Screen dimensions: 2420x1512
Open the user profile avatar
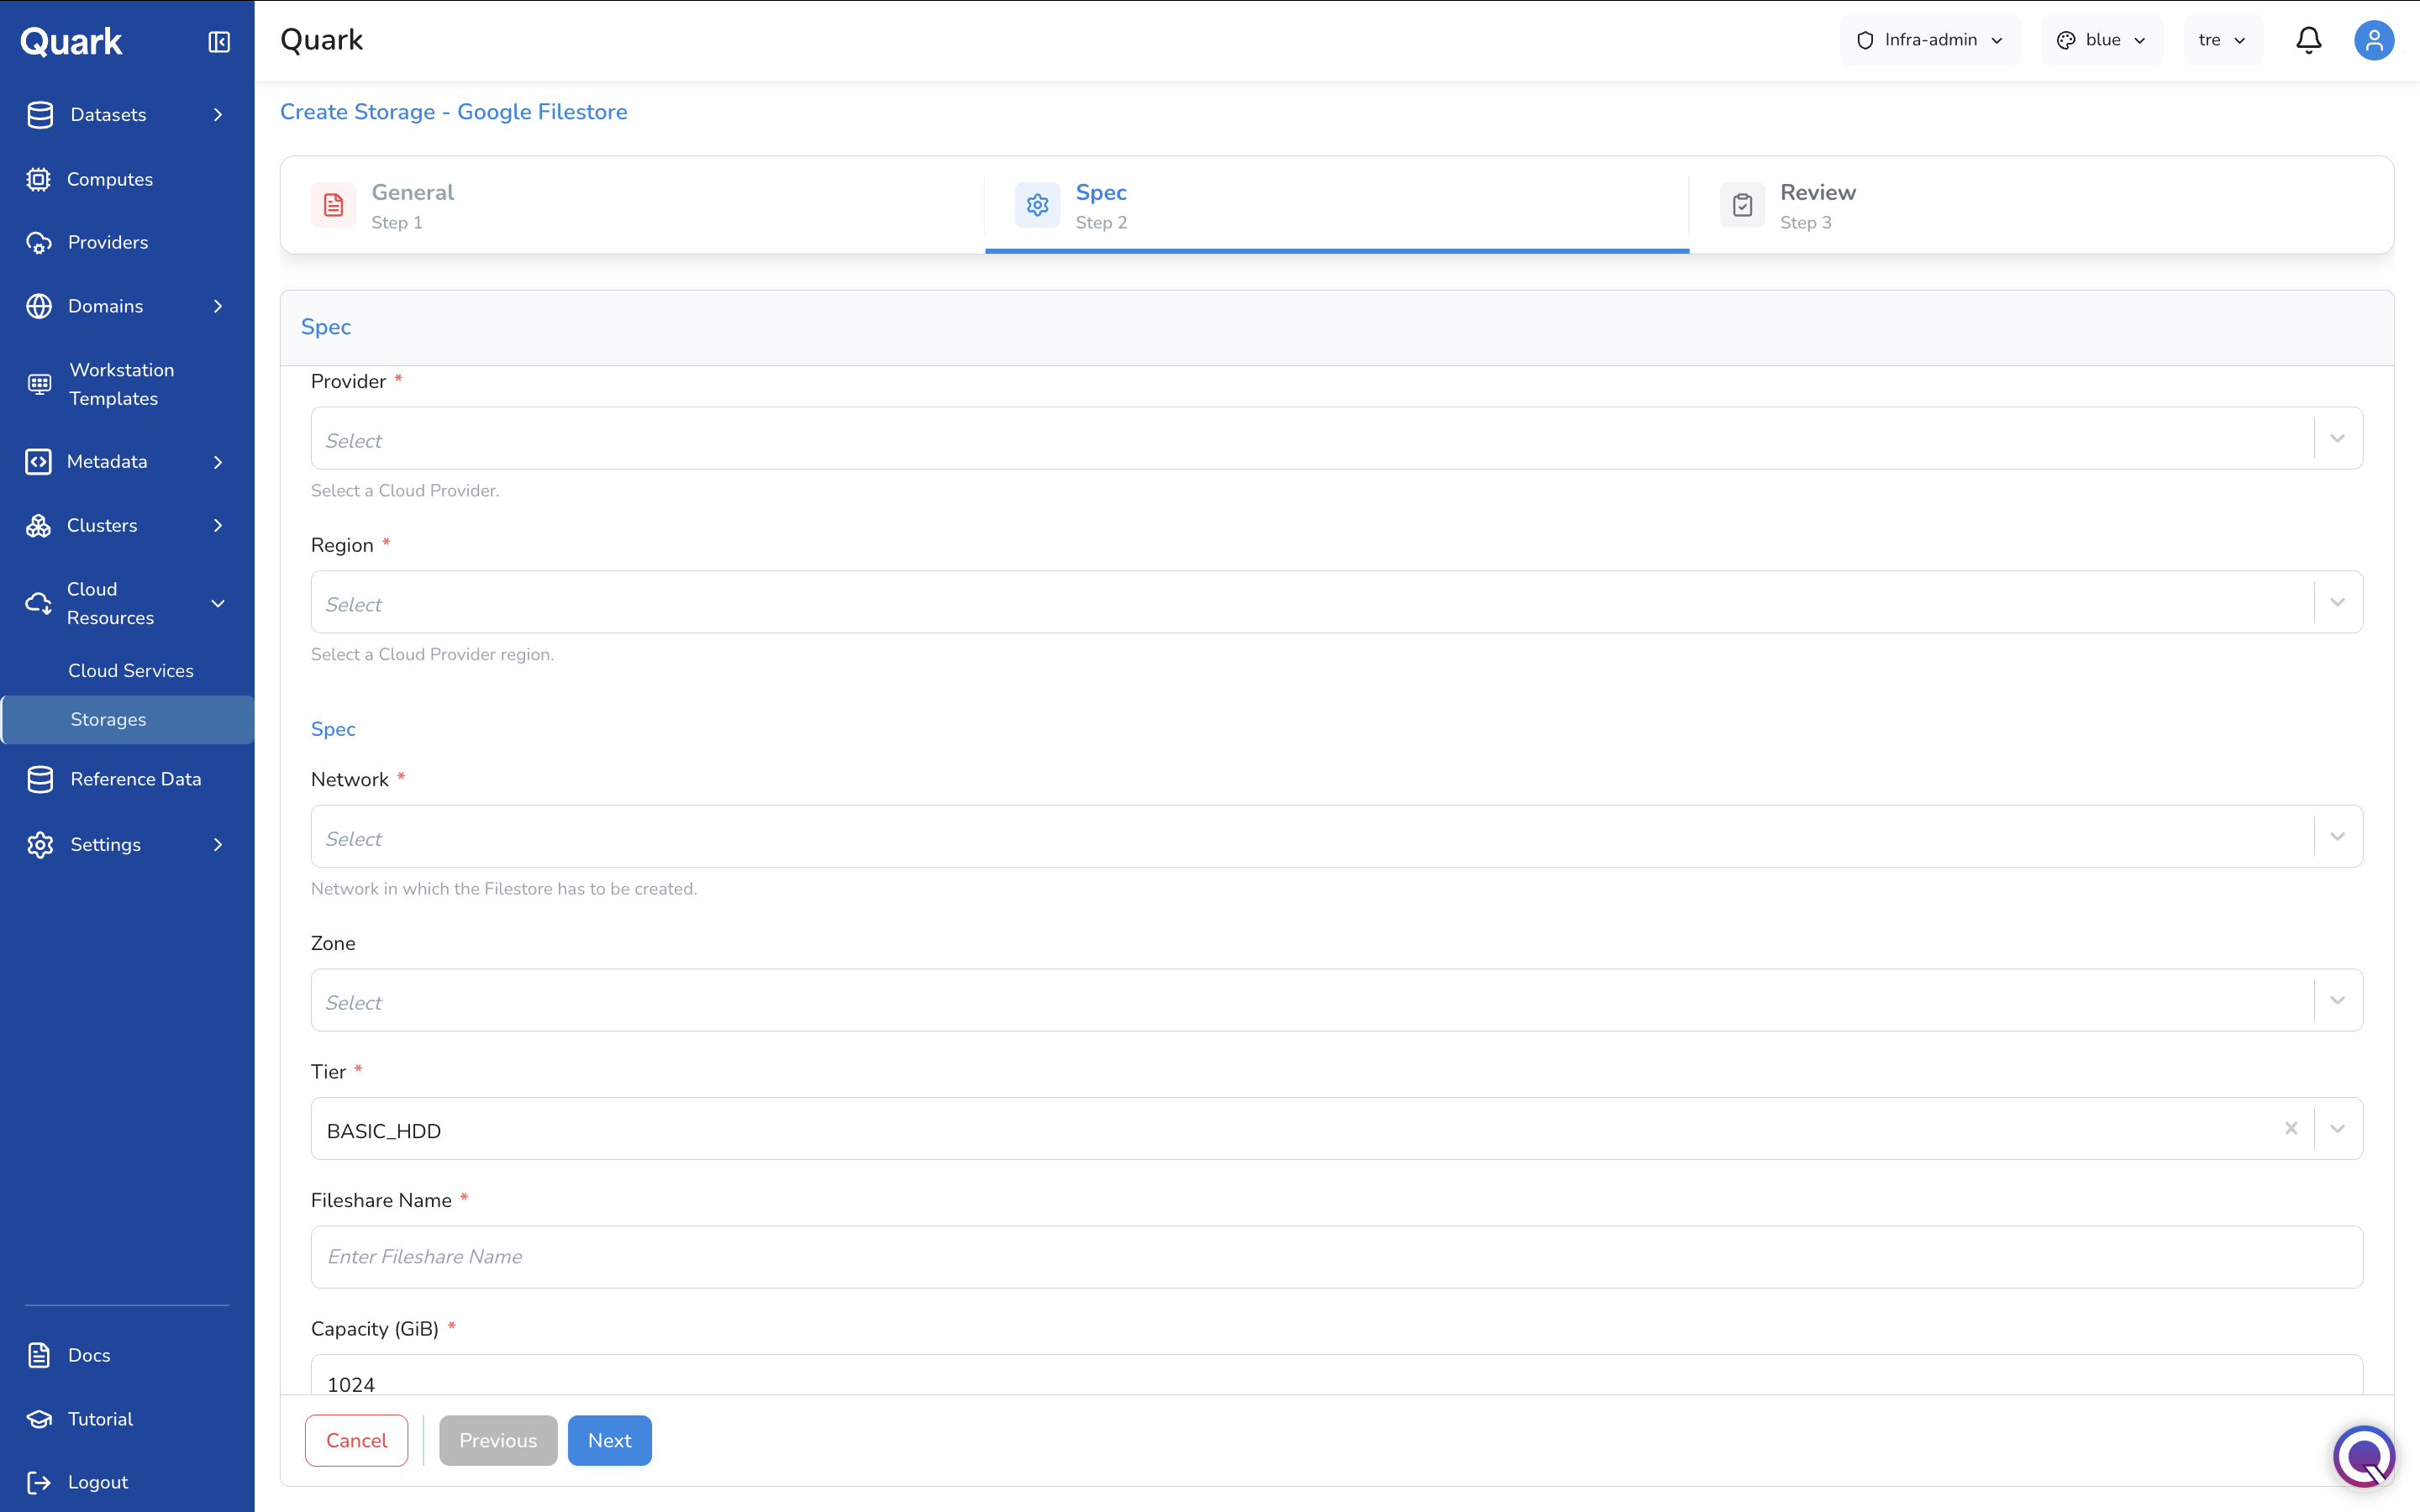pyautogui.click(x=2373, y=40)
